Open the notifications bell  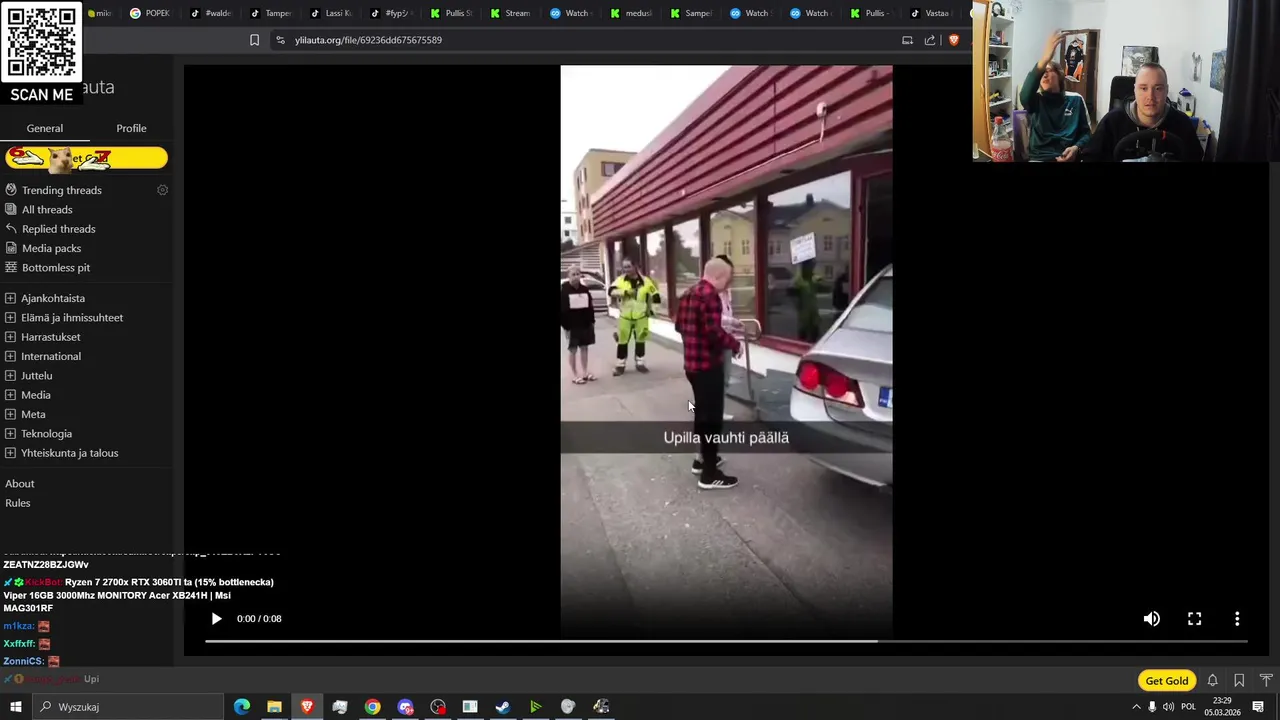1212,681
